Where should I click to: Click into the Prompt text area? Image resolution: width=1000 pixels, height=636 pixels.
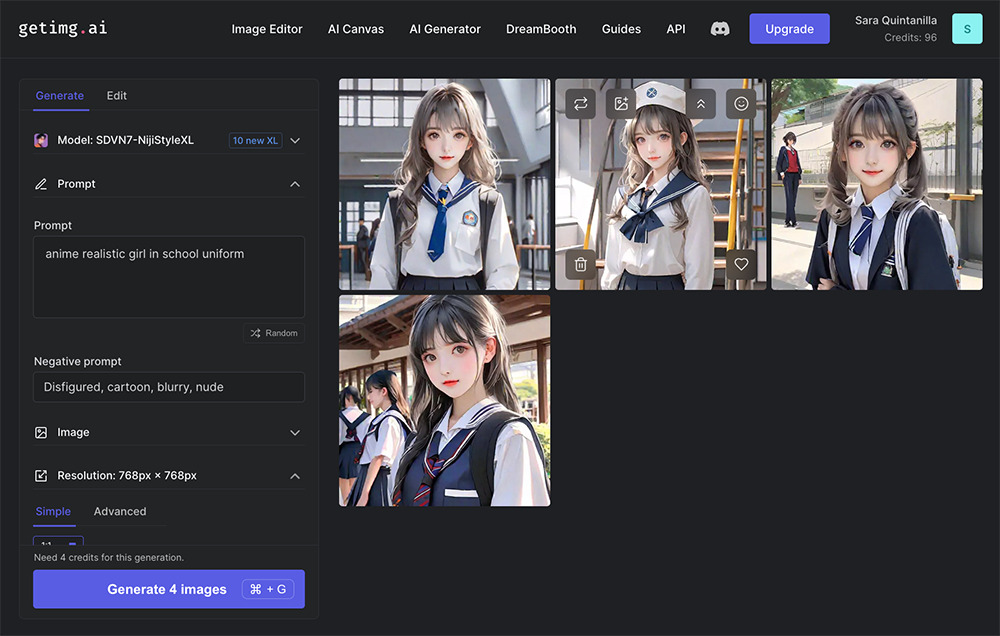168,277
